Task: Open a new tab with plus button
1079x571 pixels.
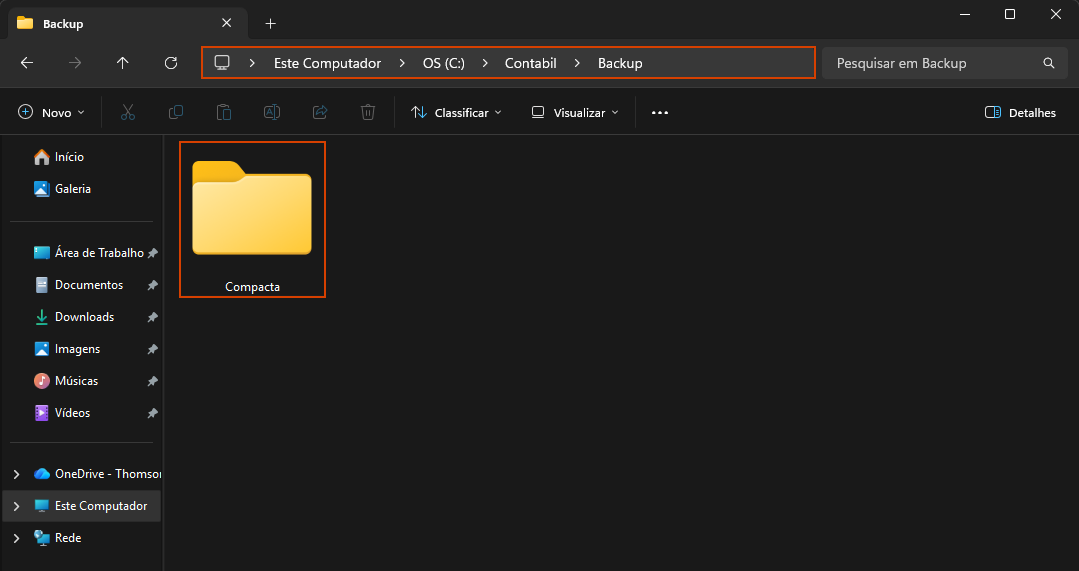Action: [270, 23]
